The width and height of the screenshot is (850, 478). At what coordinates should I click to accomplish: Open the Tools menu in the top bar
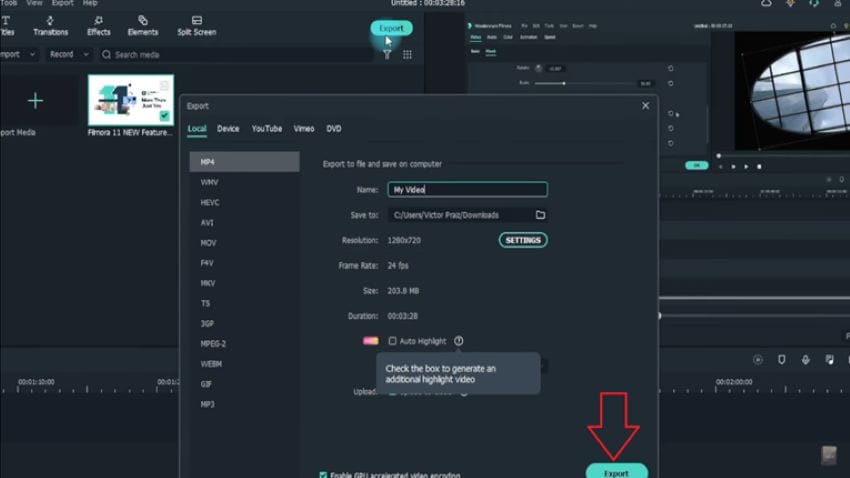click(x=8, y=3)
